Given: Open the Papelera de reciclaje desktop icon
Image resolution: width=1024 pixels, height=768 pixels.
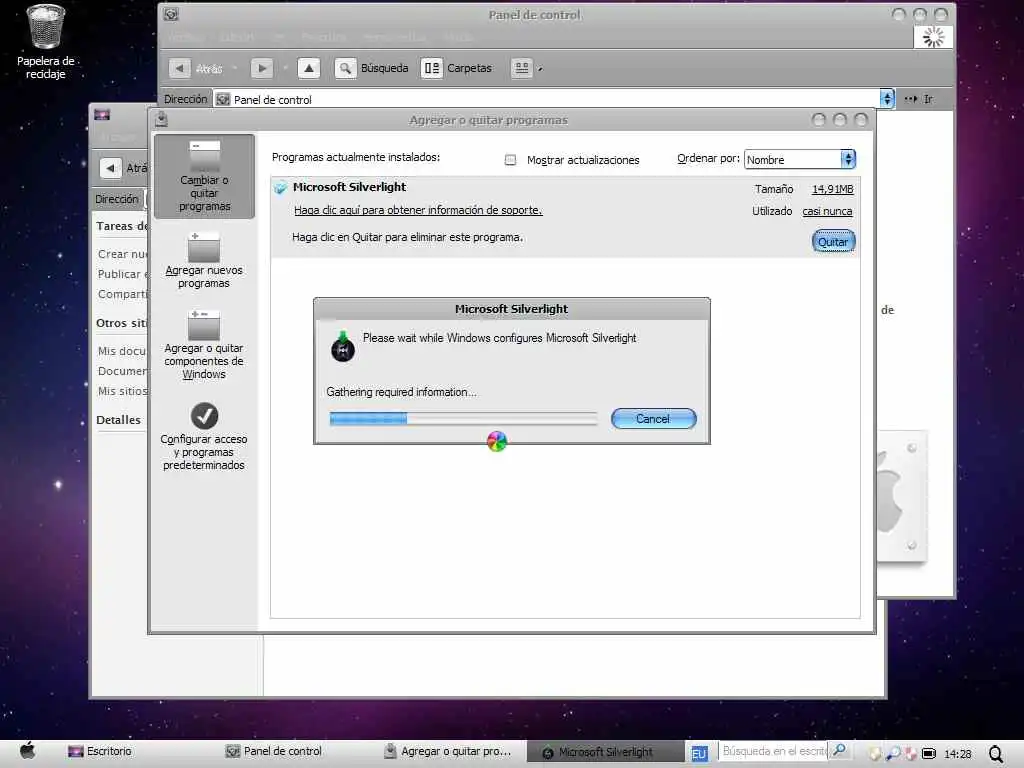Looking at the screenshot, I should point(45,41).
